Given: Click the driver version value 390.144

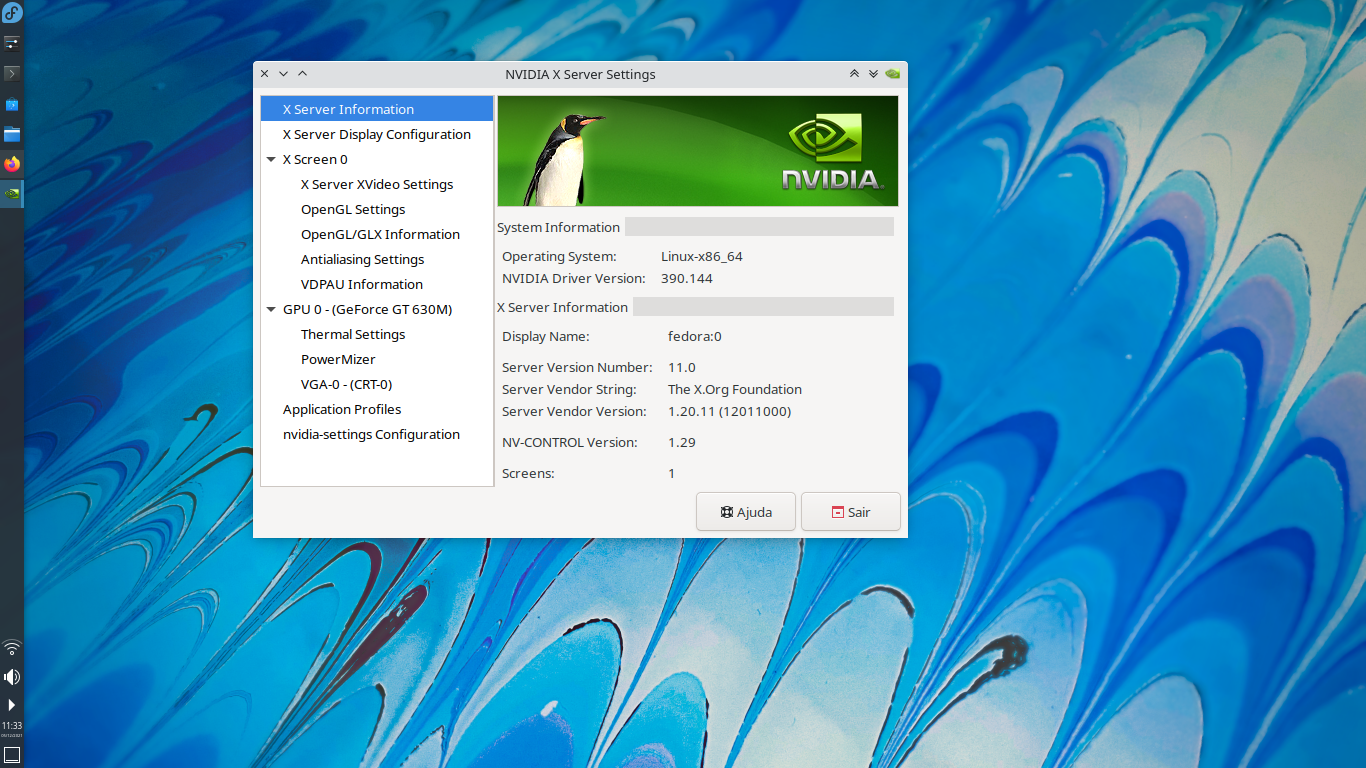Looking at the screenshot, I should tap(687, 278).
